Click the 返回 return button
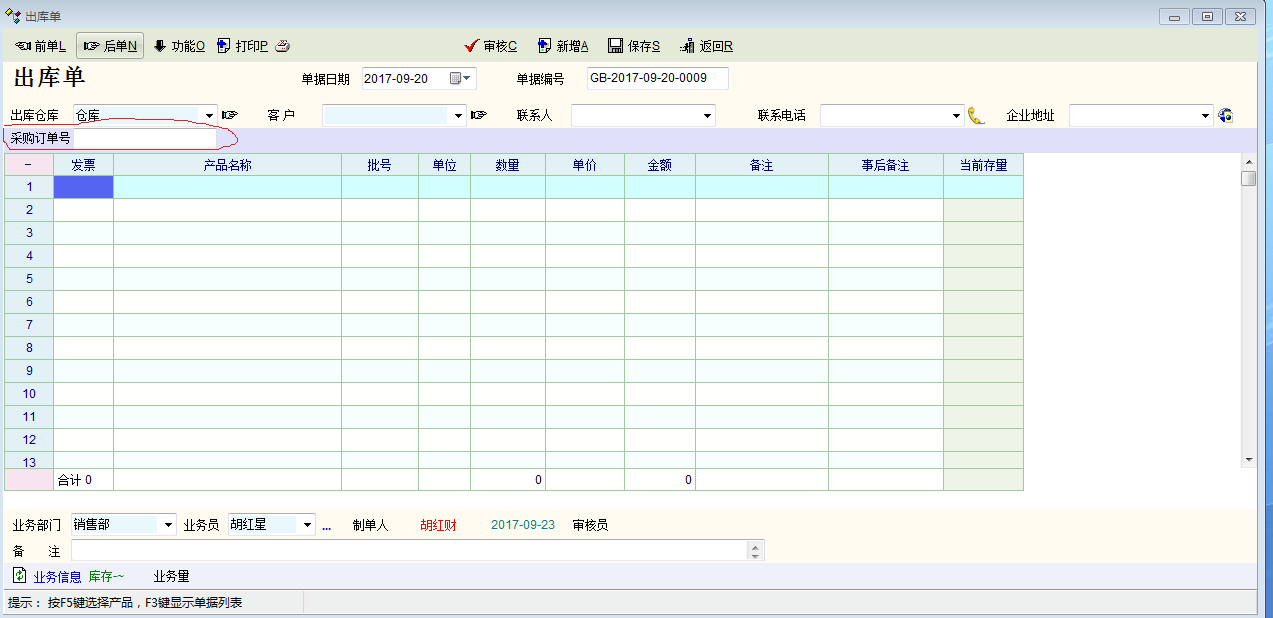The width and height of the screenshot is (1273, 618). (706, 46)
